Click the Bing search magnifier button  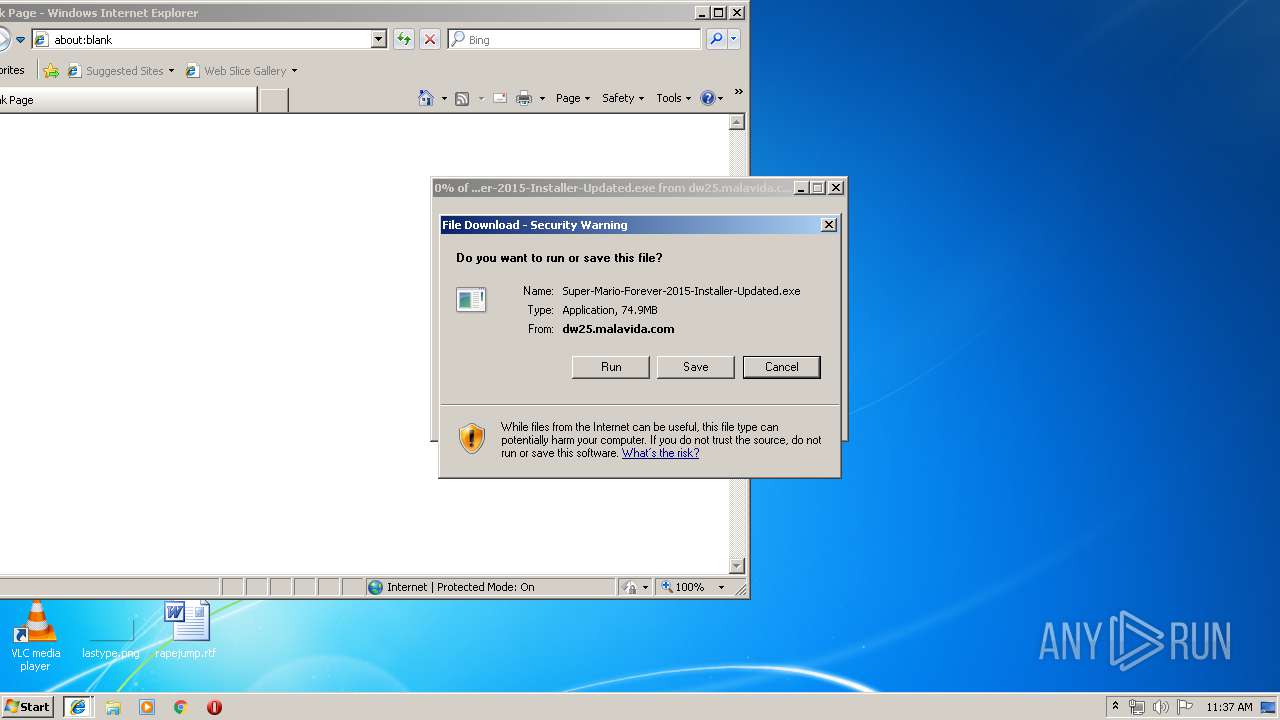coord(716,39)
